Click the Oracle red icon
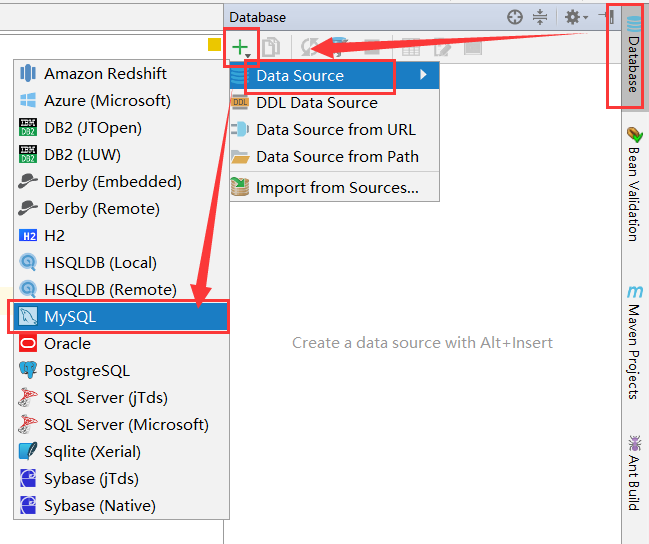Viewport: 649px width, 544px height. (x=28, y=344)
